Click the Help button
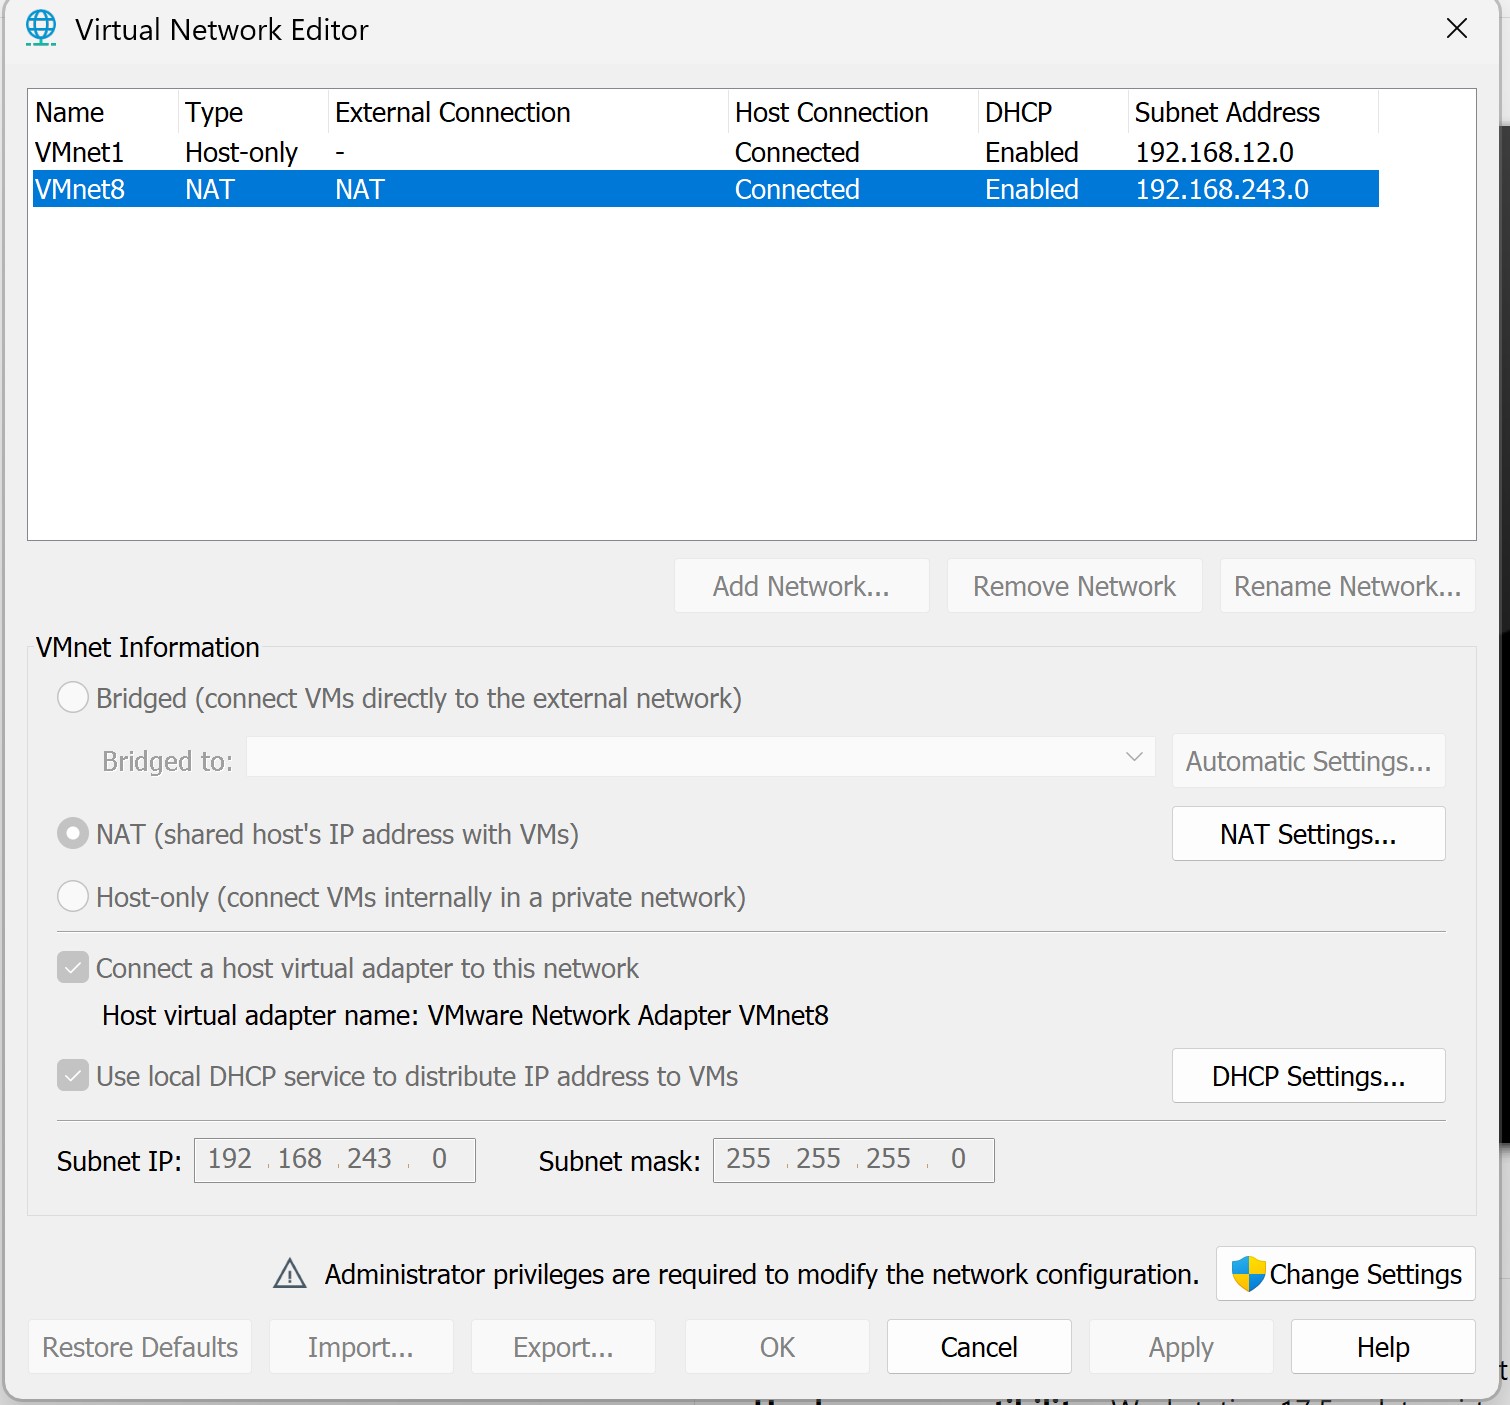 click(x=1382, y=1347)
